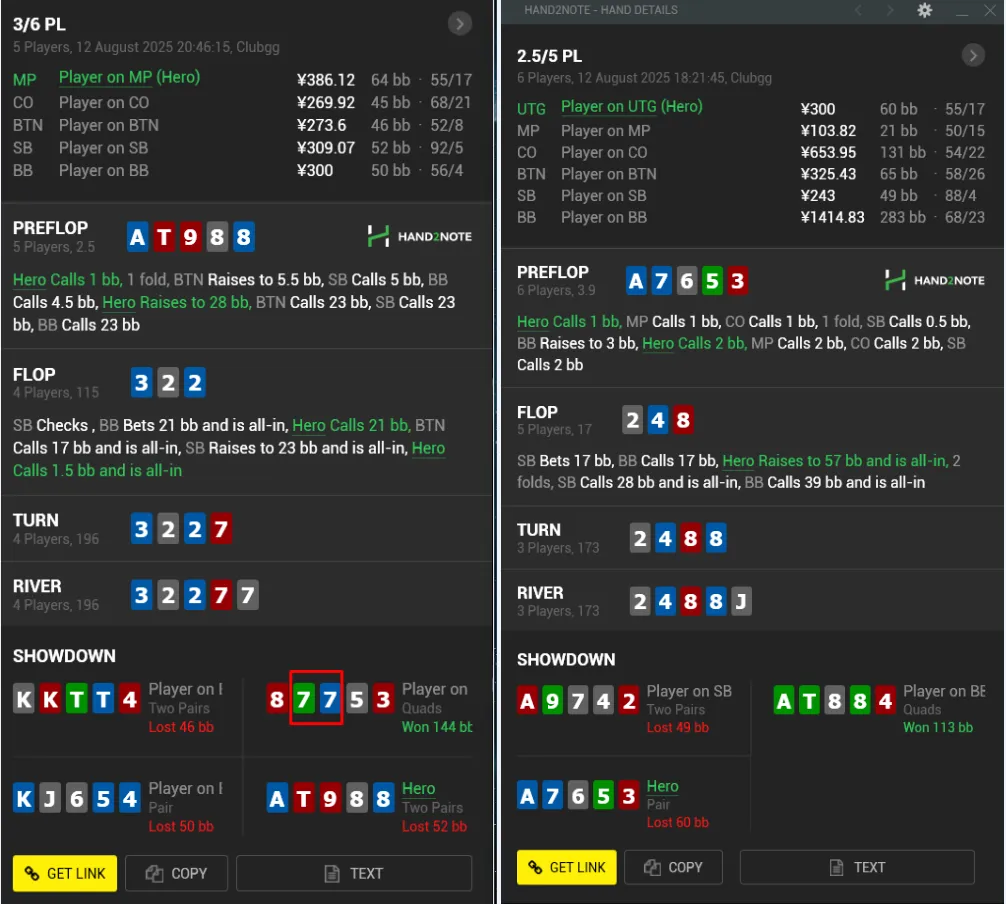Go to previous hand with left arrow
This screenshot has width=1006, height=904.
pyautogui.click(x=858, y=10)
